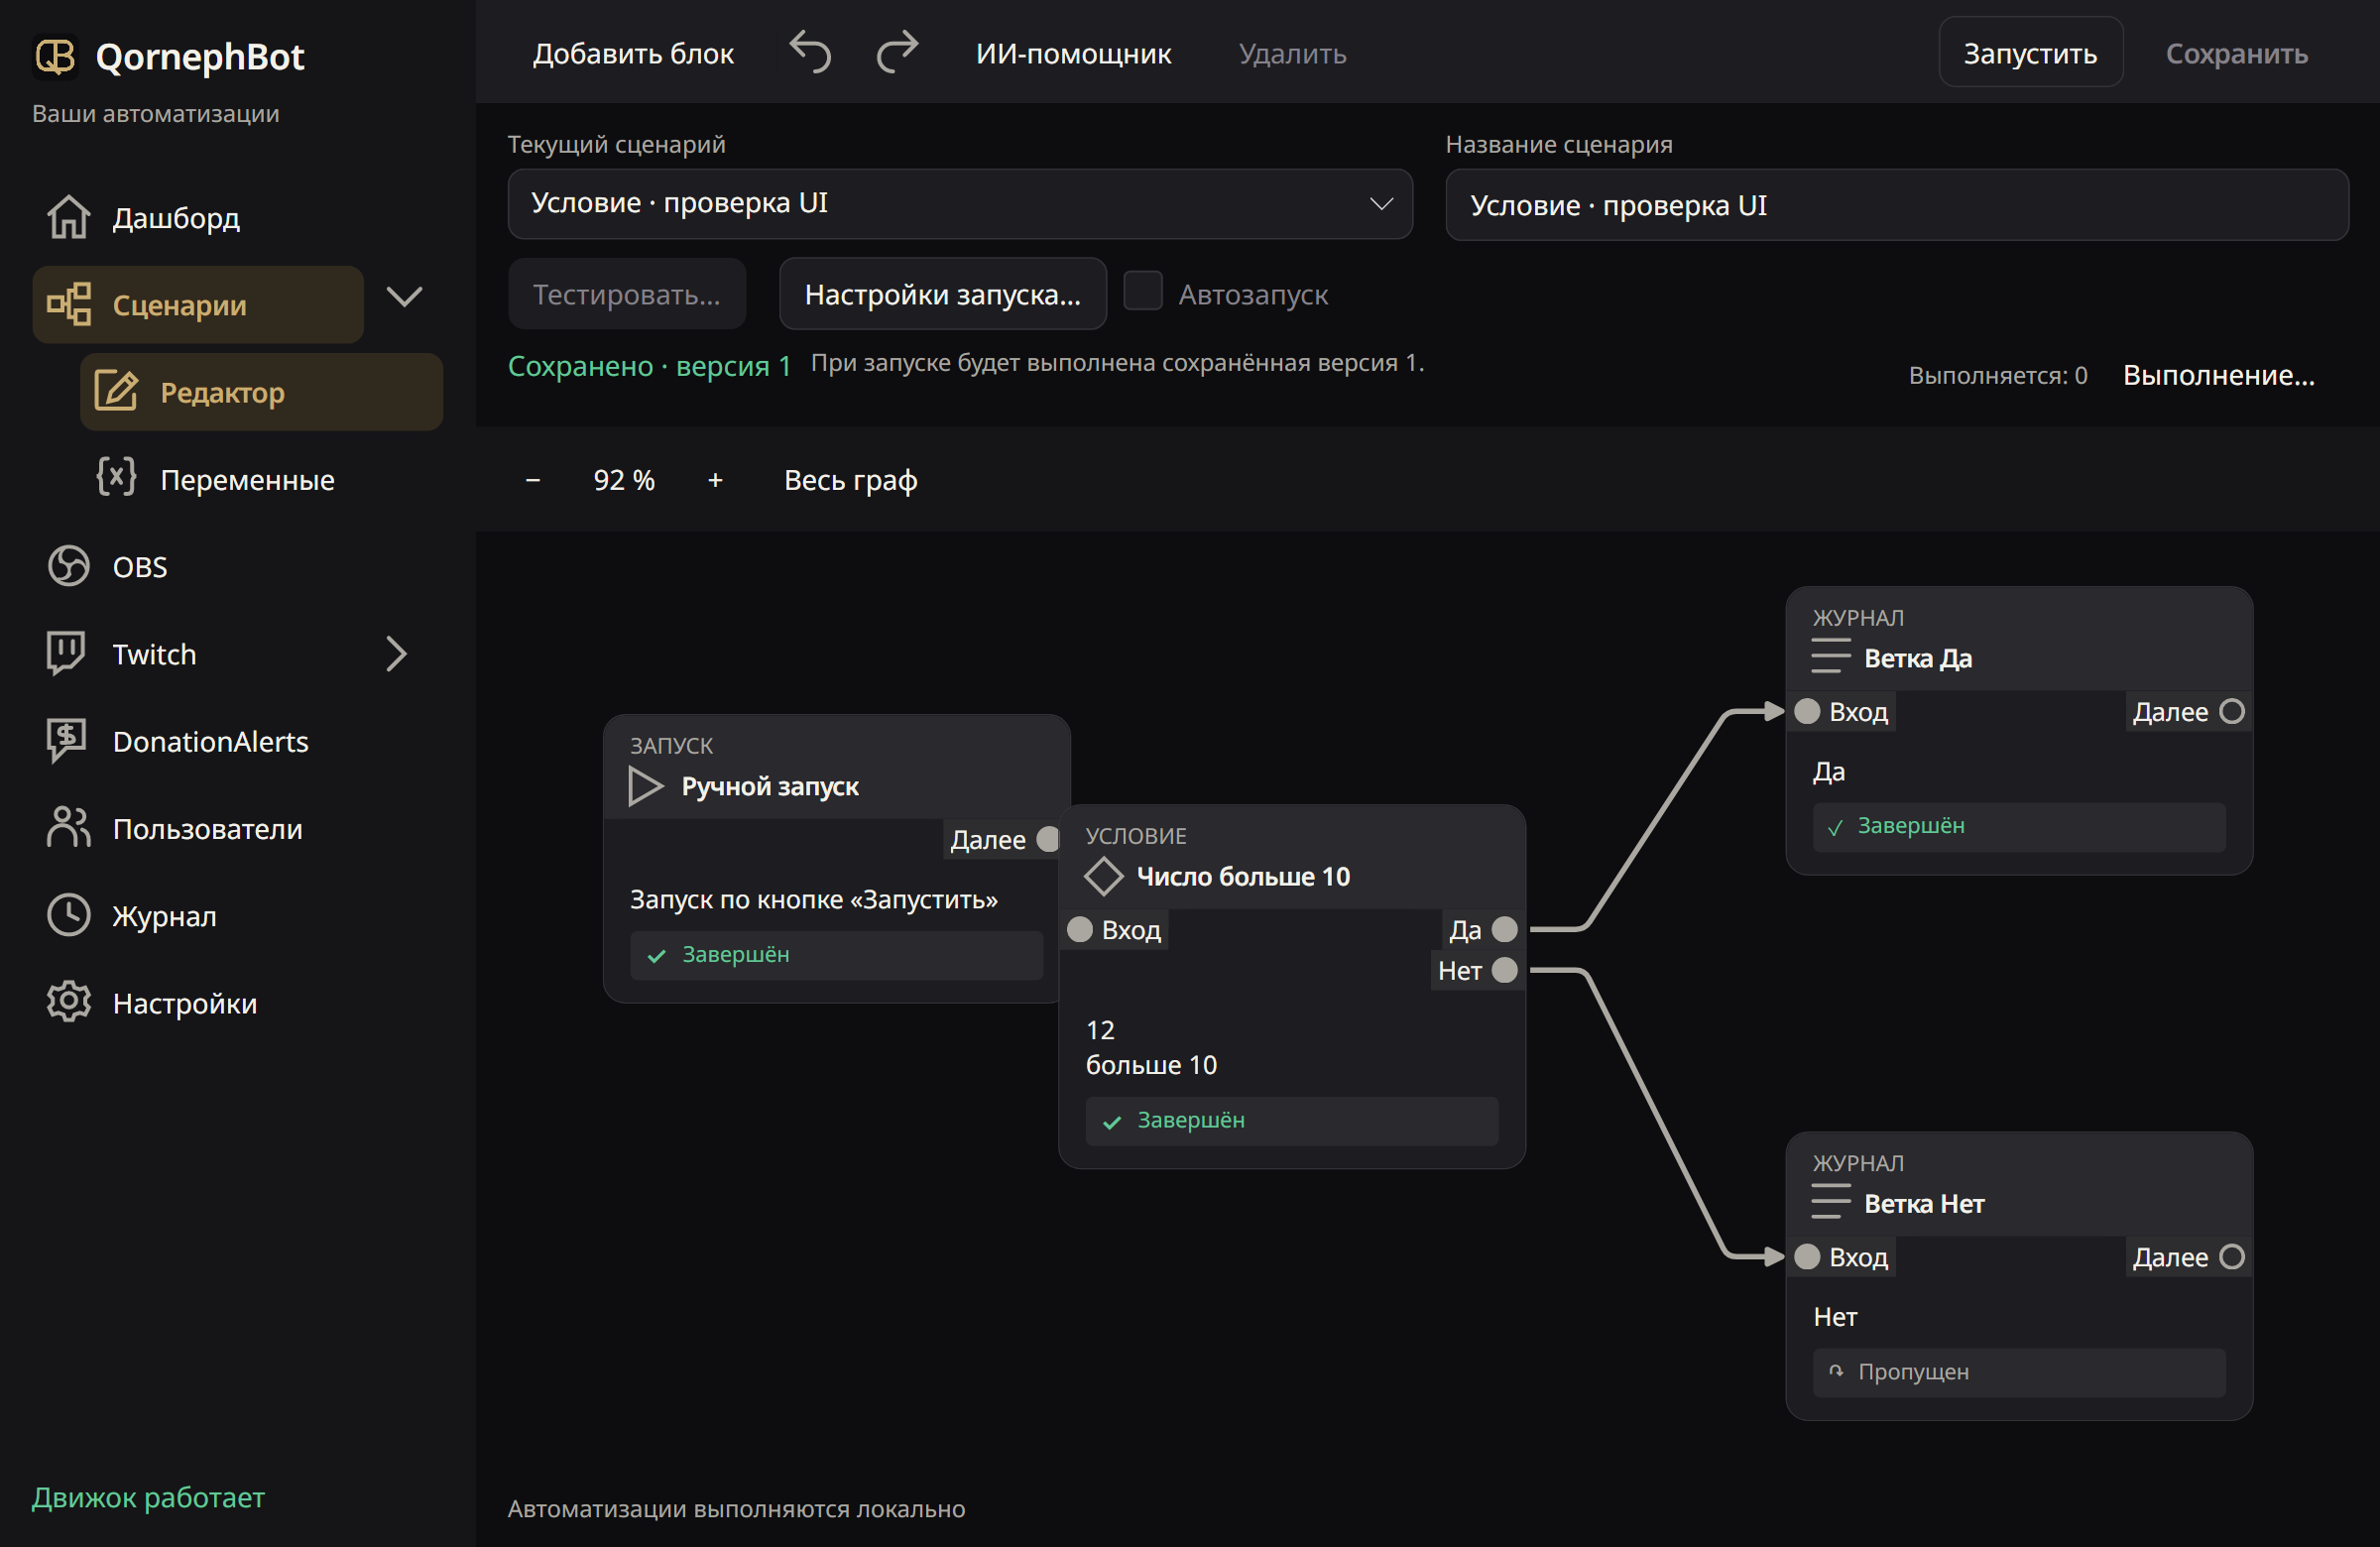This screenshot has height=1547, width=2380.
Task: Click the OBS logo icon
Action: pos(68,566)
